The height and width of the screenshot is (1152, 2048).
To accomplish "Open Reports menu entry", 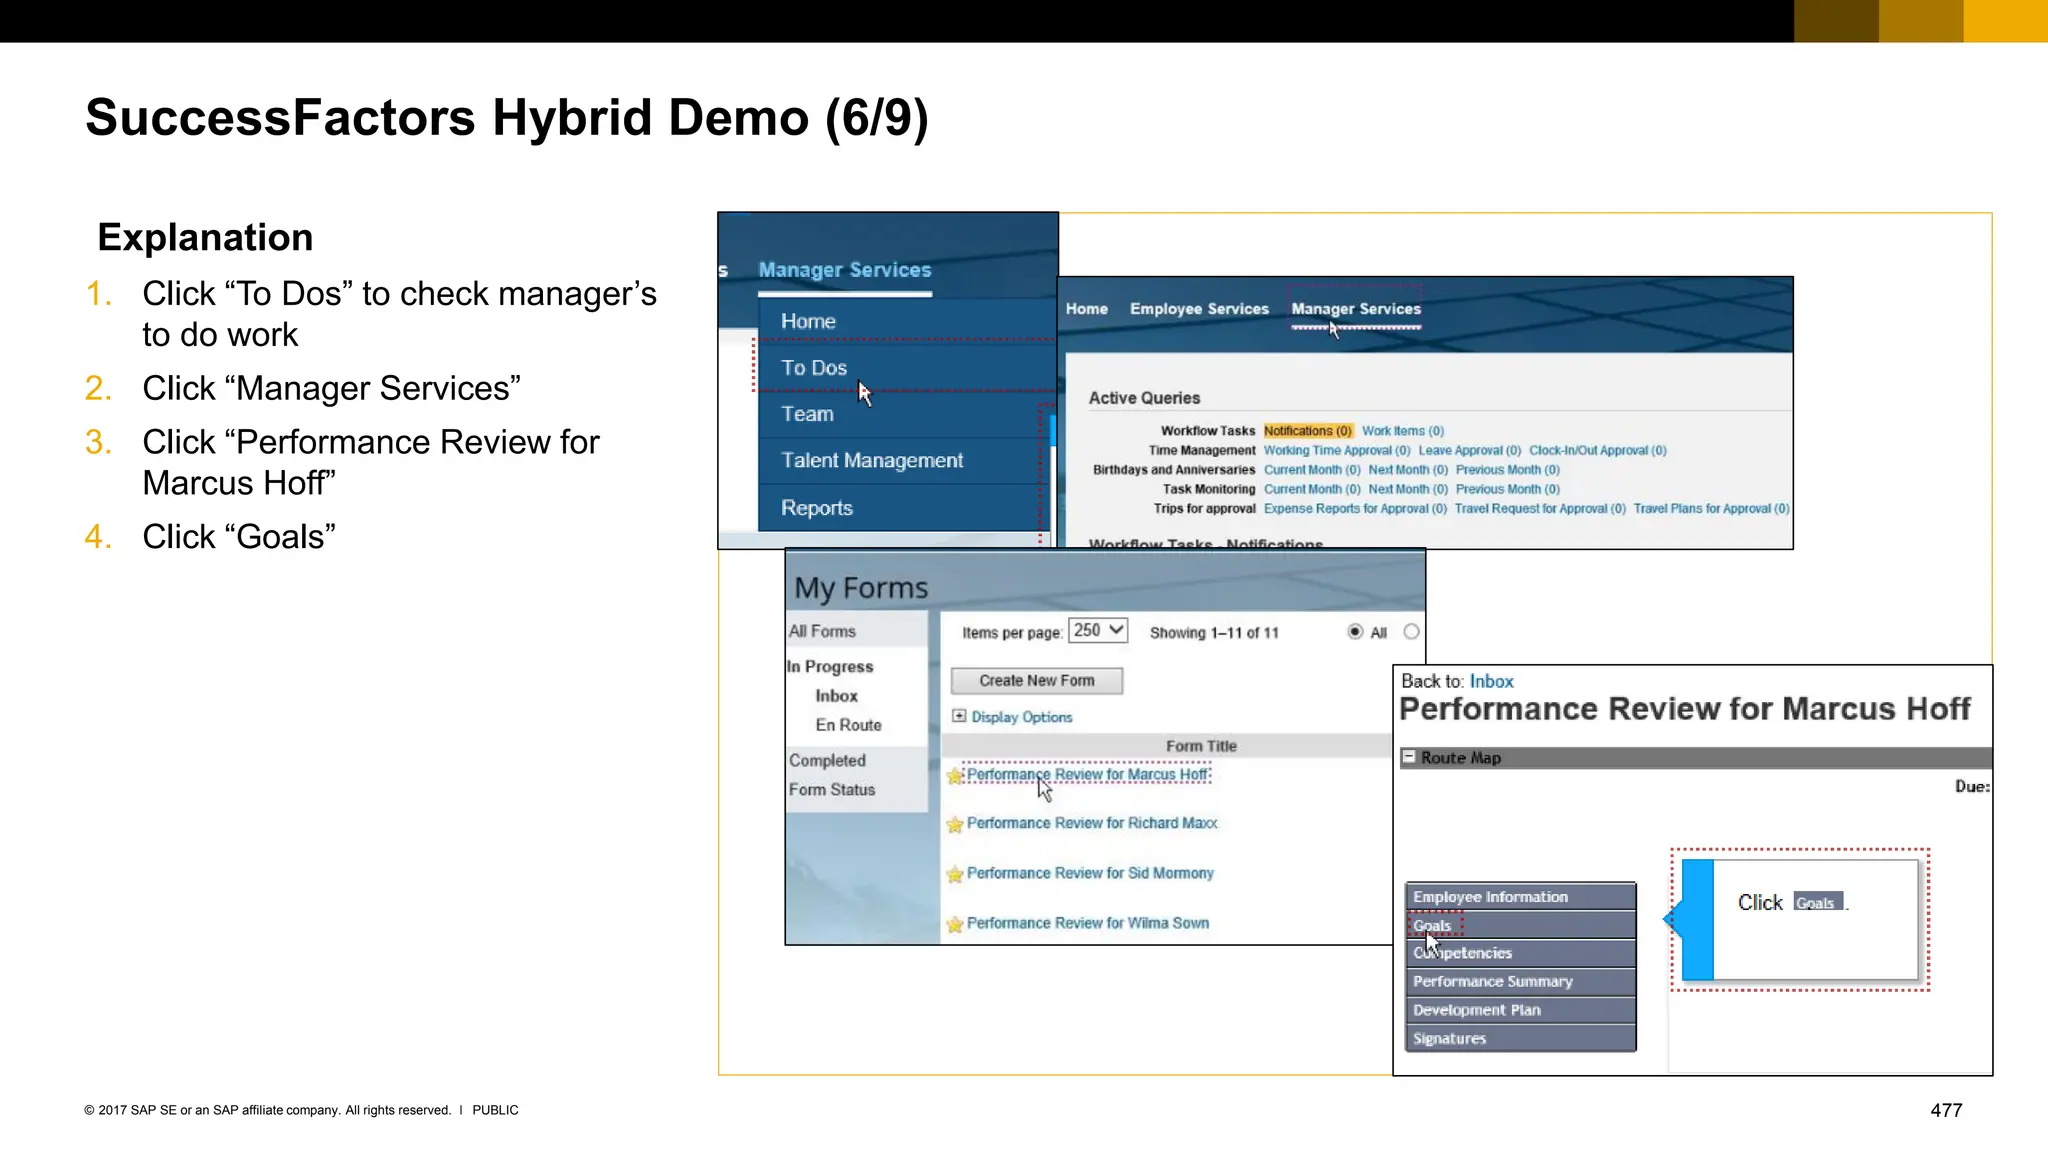I will point(906,508).
